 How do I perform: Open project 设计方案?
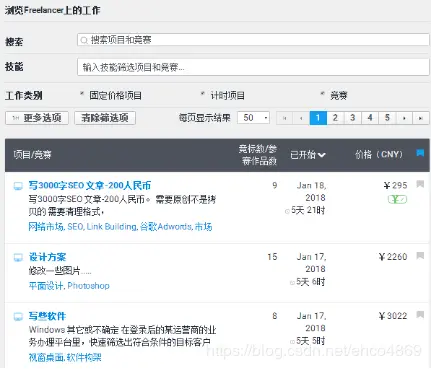point(47,257)
